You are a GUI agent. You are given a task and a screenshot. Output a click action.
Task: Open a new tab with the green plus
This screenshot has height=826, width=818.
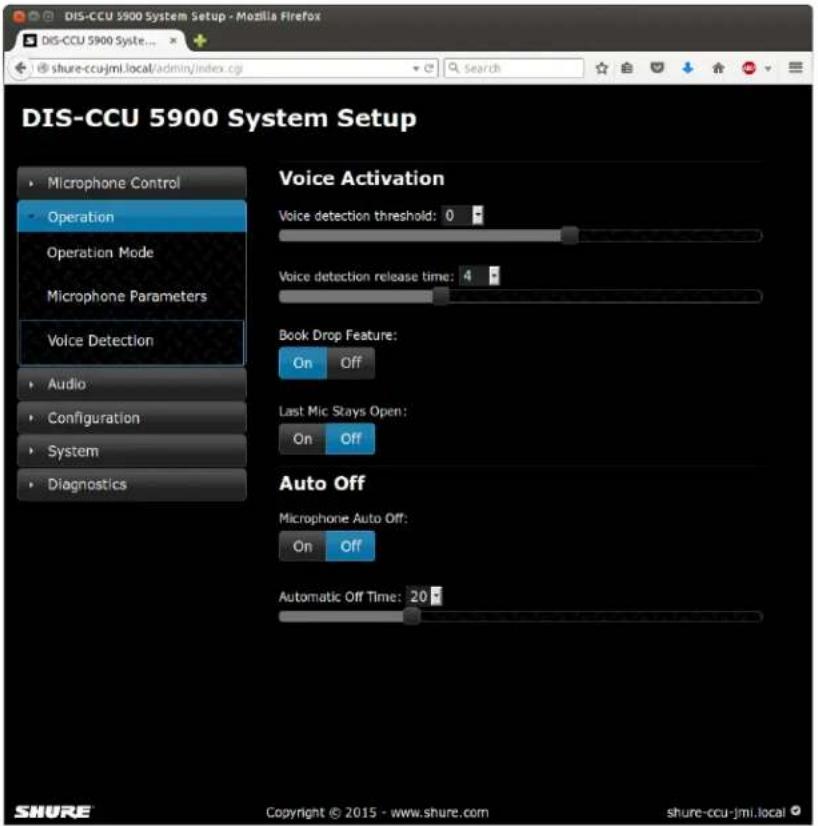click(200, 41)
